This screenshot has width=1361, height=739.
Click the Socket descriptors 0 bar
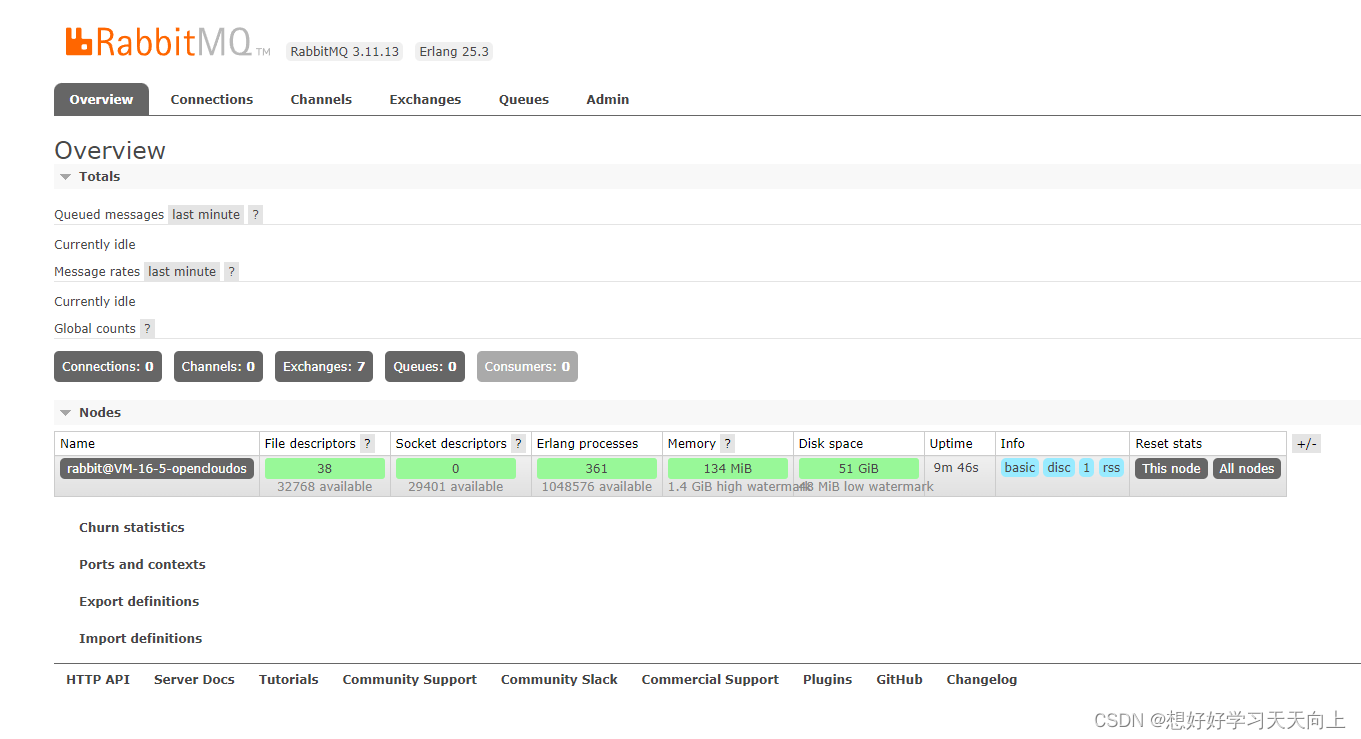[x=456, y=469]
